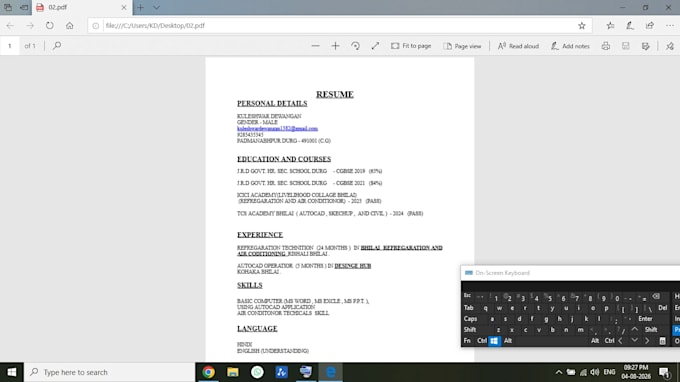
Task: Toggle right Shift key on On-Screen Keyboard
Action: click(x=651, y=330)
